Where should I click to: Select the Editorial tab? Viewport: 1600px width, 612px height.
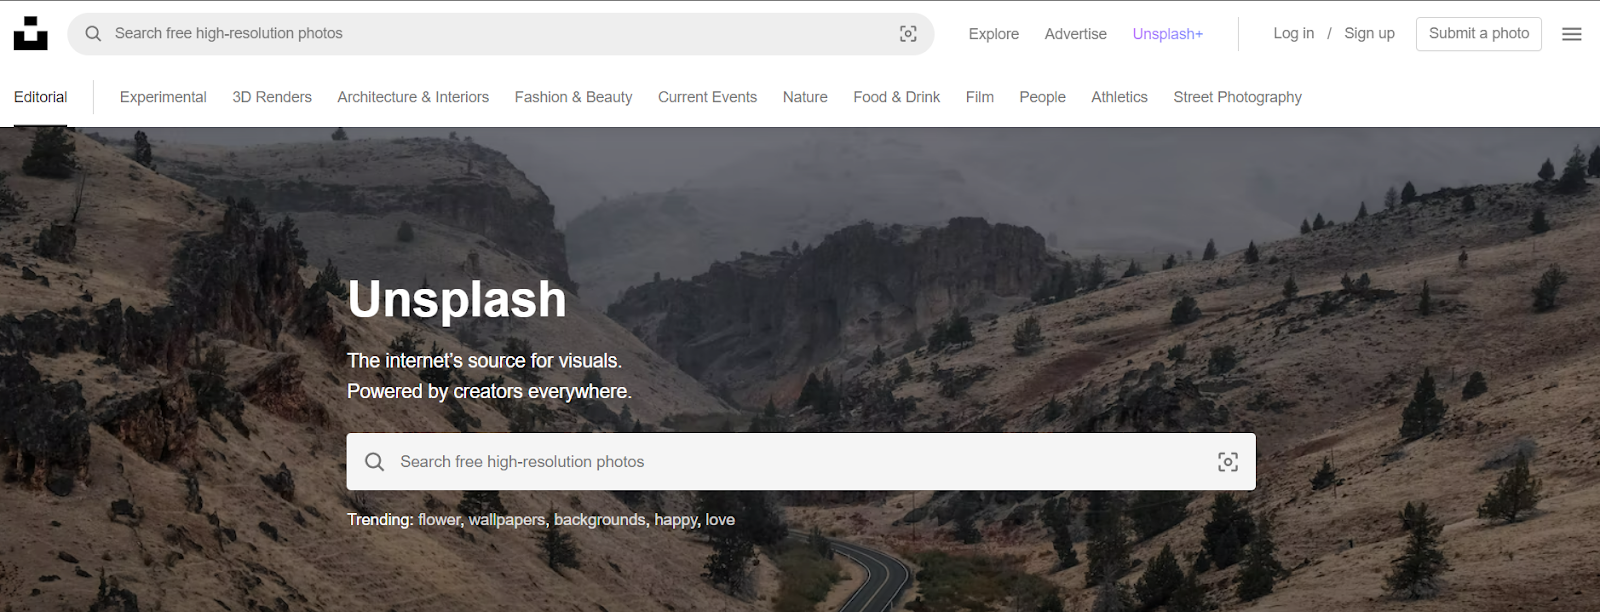point(41,97)
